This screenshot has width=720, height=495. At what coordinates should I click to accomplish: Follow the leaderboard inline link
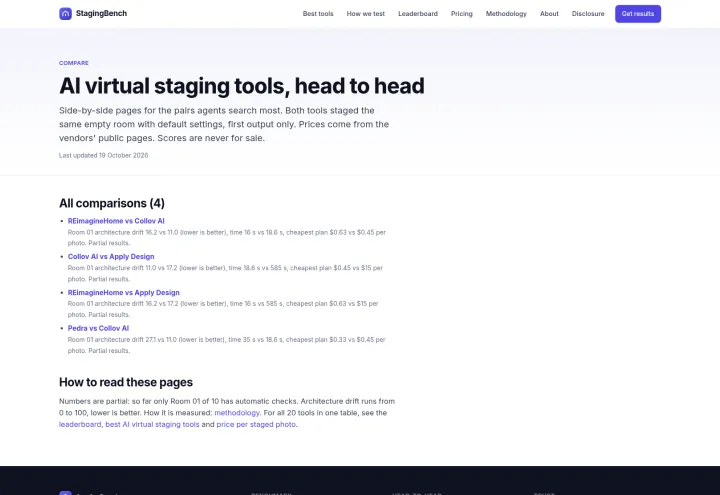point(80,424)
